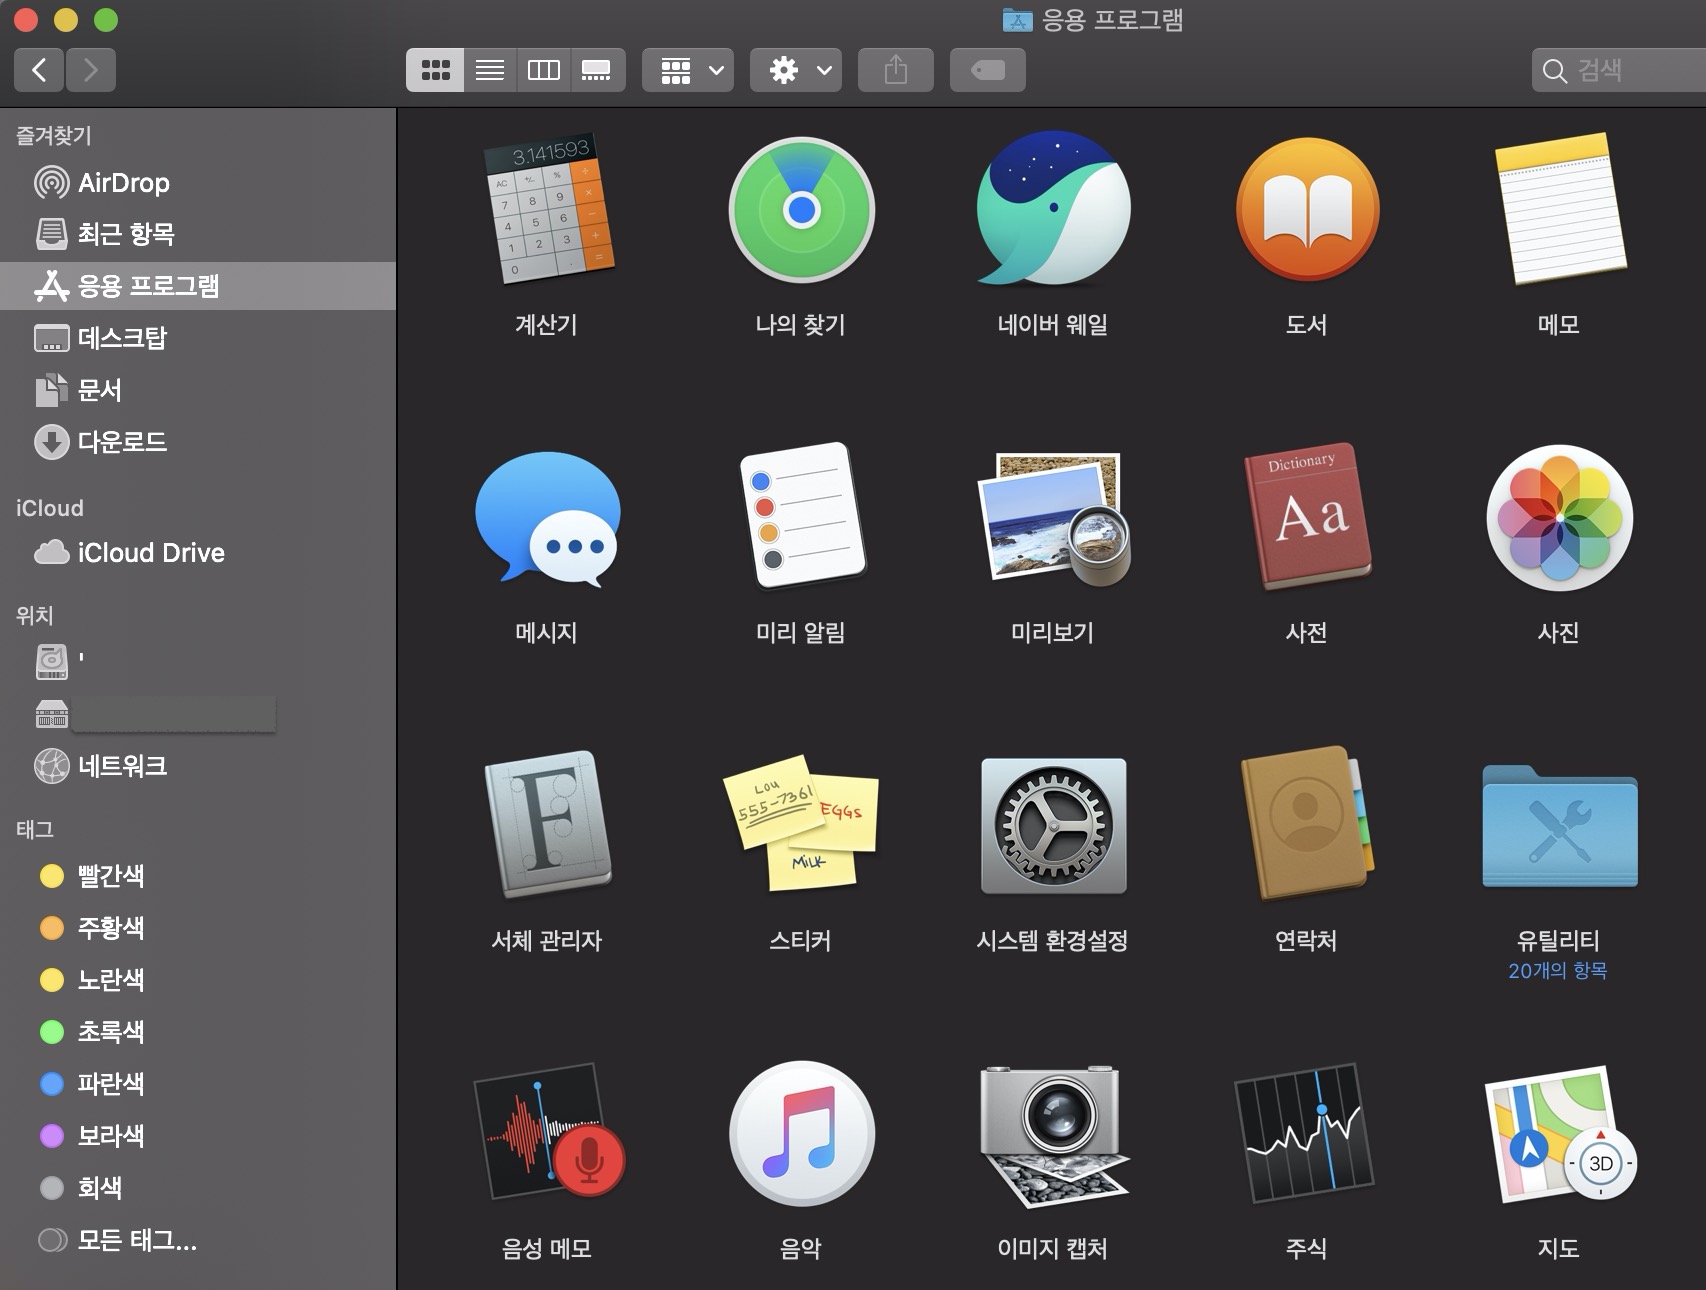1706x1290 pixels.
Task: Select 문서 in the sidebar
Action: [x=198, y=390]
